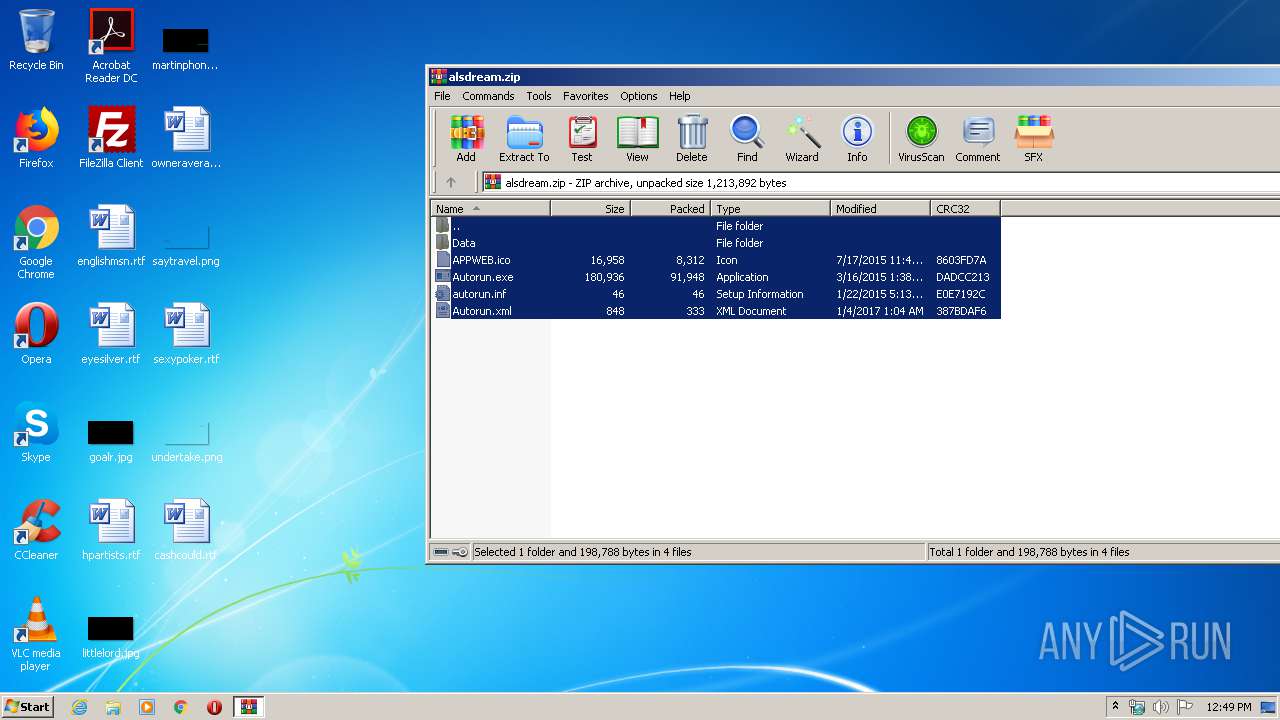
Task: Click the Find toolbar icon
Action: pos(747,139)
